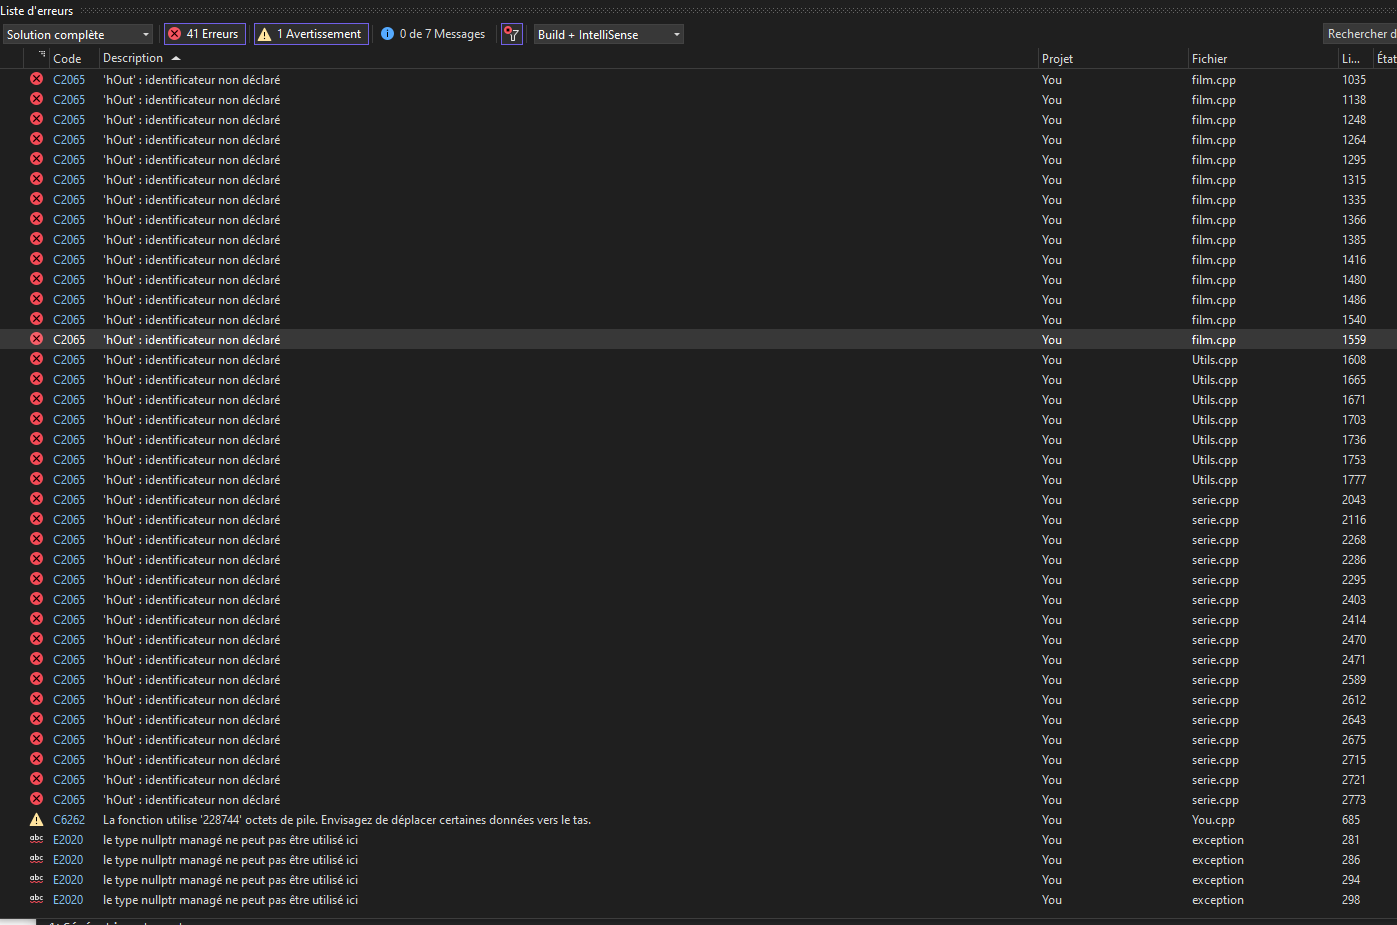Click the error icon on line 2470 row
The width and height of the screenshot is (1397, 925).
37,639
